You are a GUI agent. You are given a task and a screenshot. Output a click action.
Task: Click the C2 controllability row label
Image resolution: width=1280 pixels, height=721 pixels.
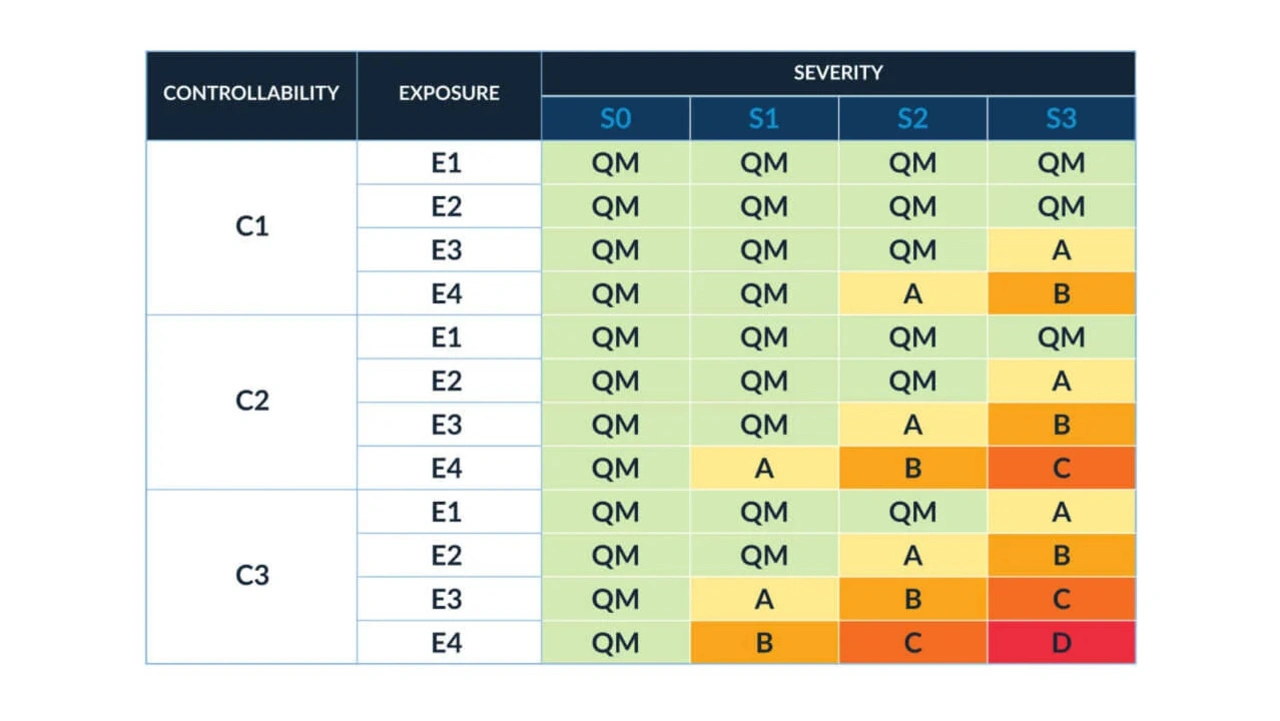tap(252, 401)
